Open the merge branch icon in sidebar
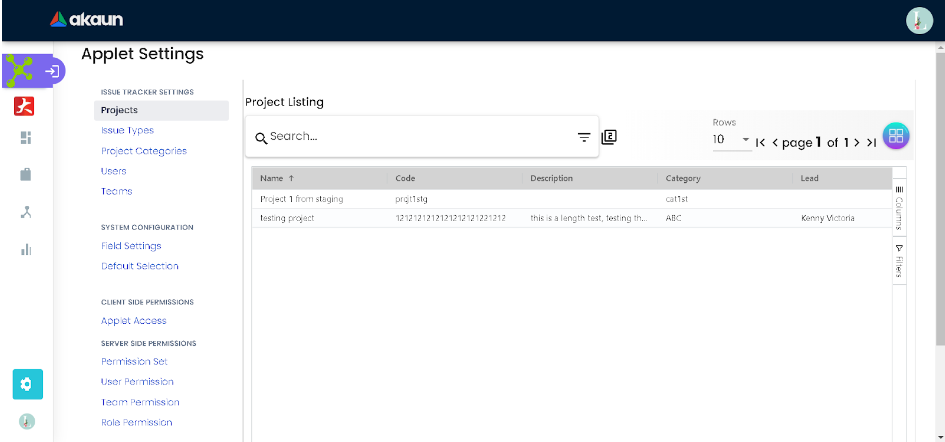The width and height of the screenshot is (945, 442). (x=25, y=212)
